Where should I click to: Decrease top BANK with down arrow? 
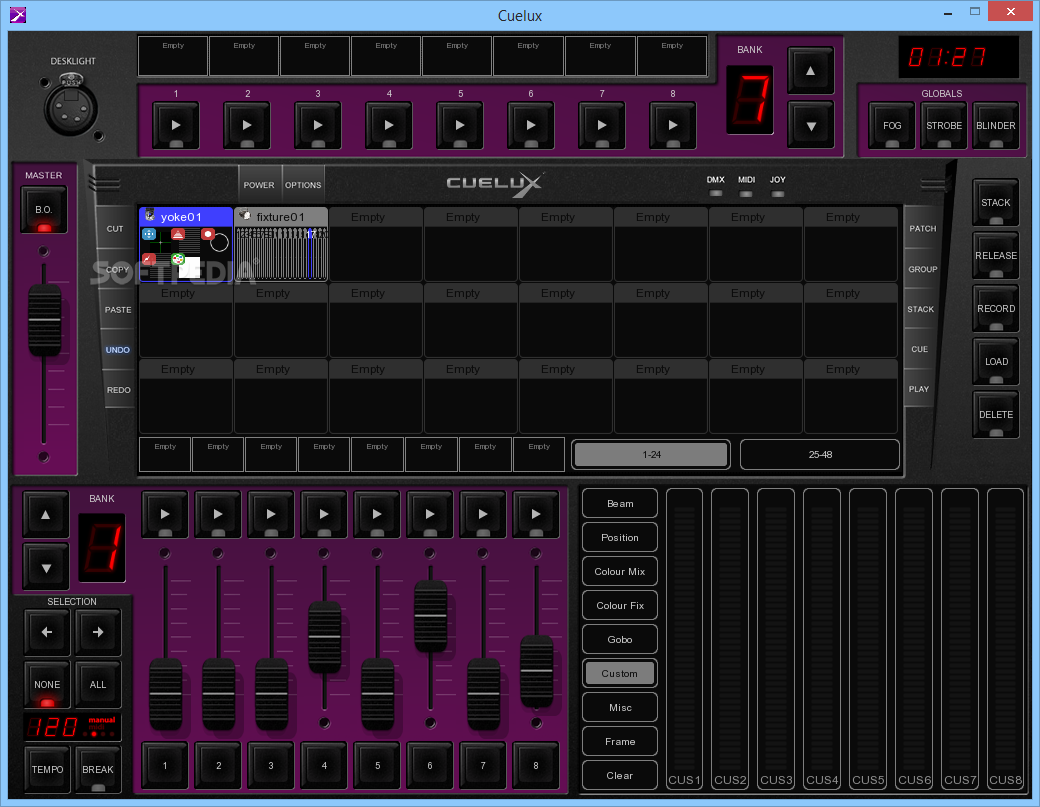pos(811,125)
